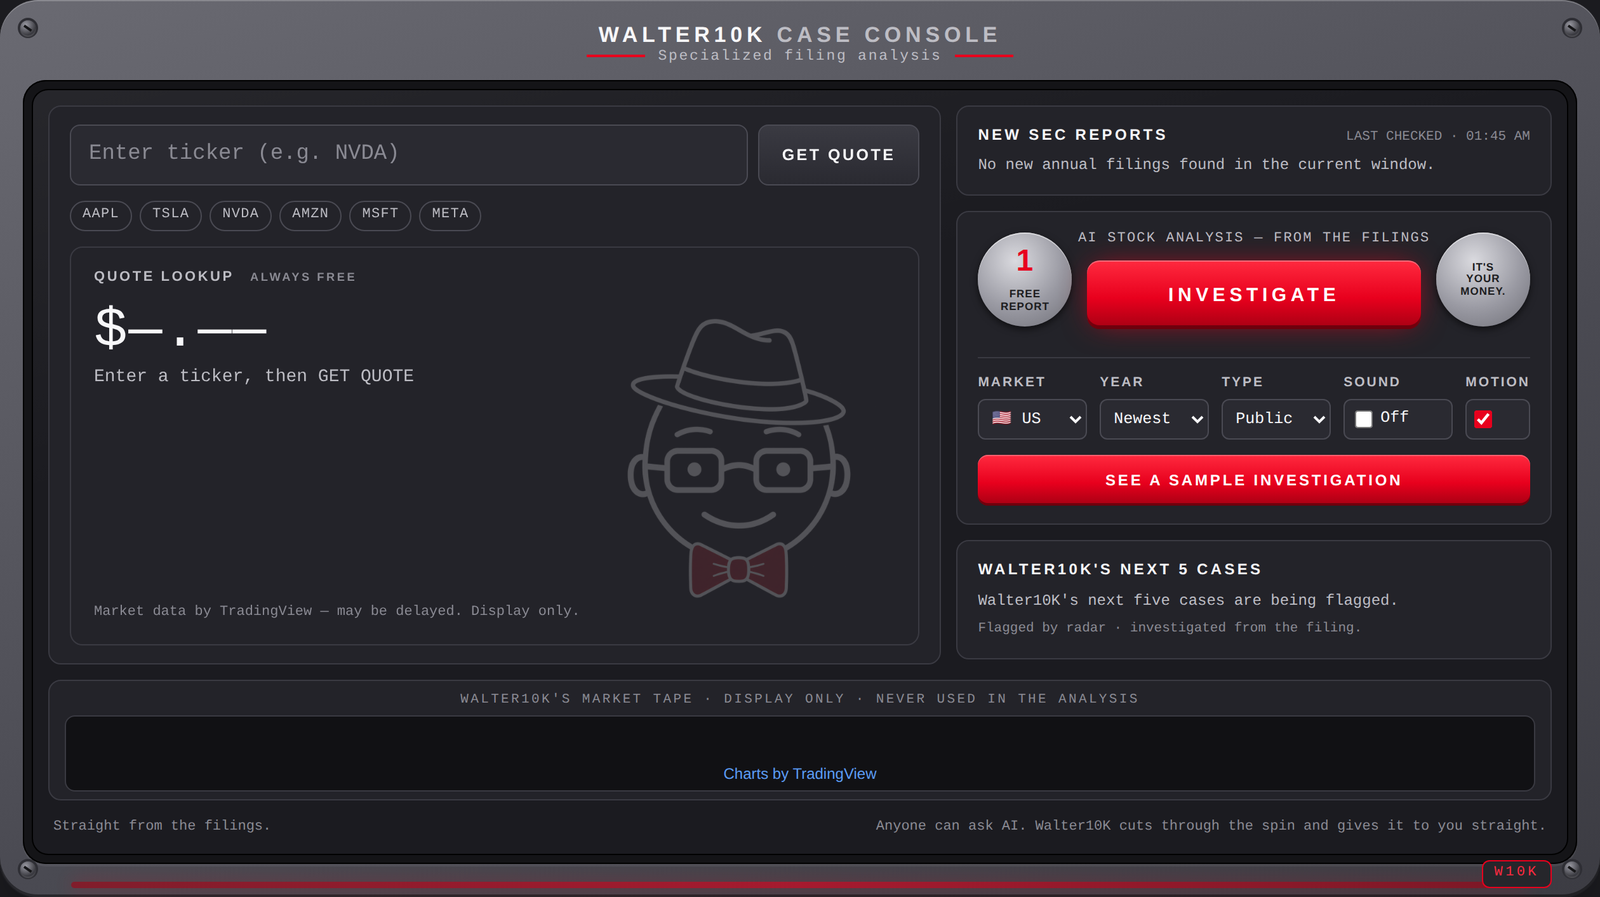This screenshot has height=897, width=1600.
Task: Click the market tape display area
Action: point(800,753)
